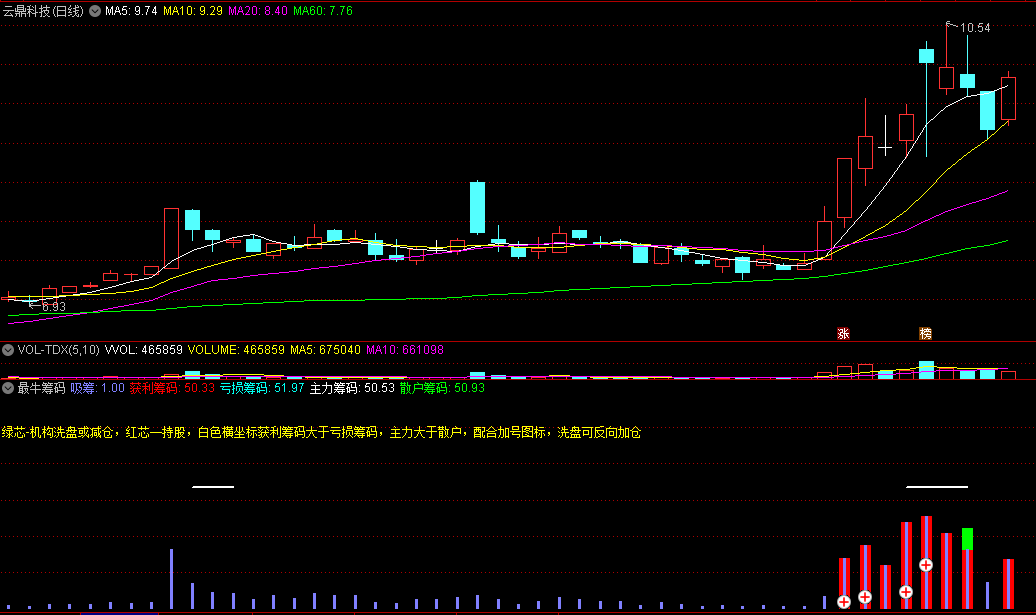Click the VOLUME: 465859 value
This screenshot has height=615, width=1036.
click(x=236, y=349)
